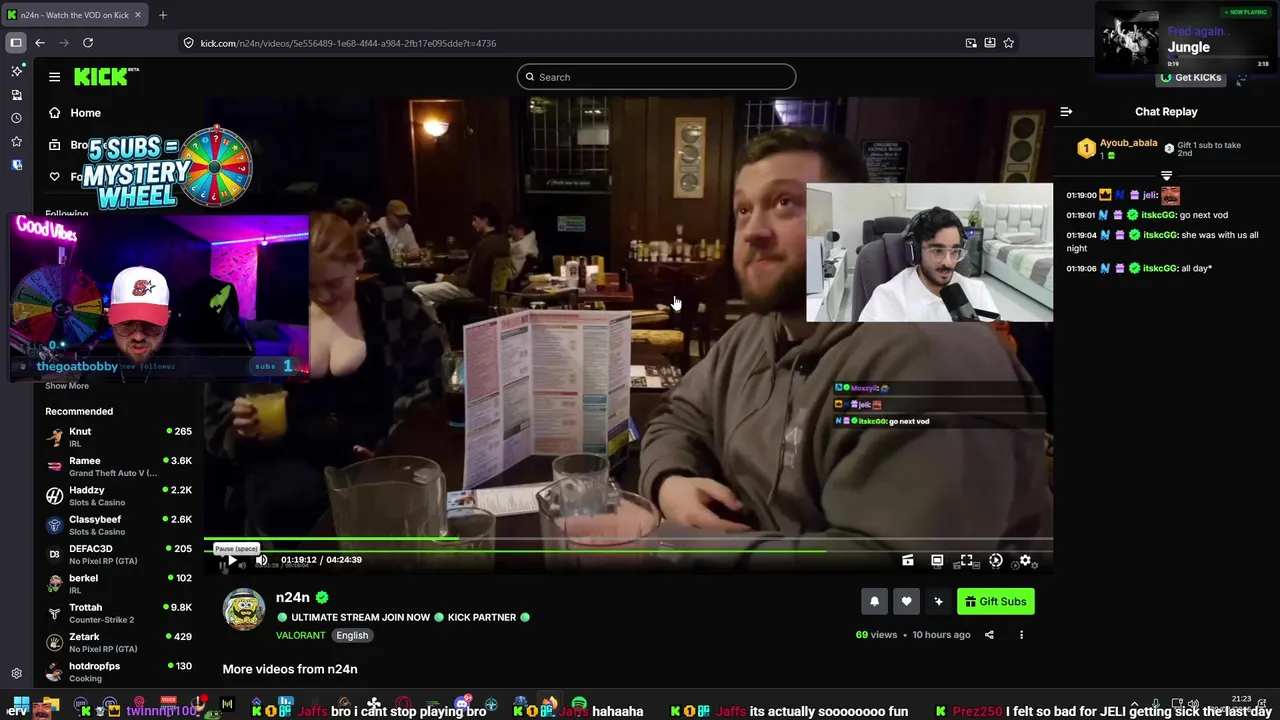
Task: Click the kick.com URL address bar
Action: 570,43
